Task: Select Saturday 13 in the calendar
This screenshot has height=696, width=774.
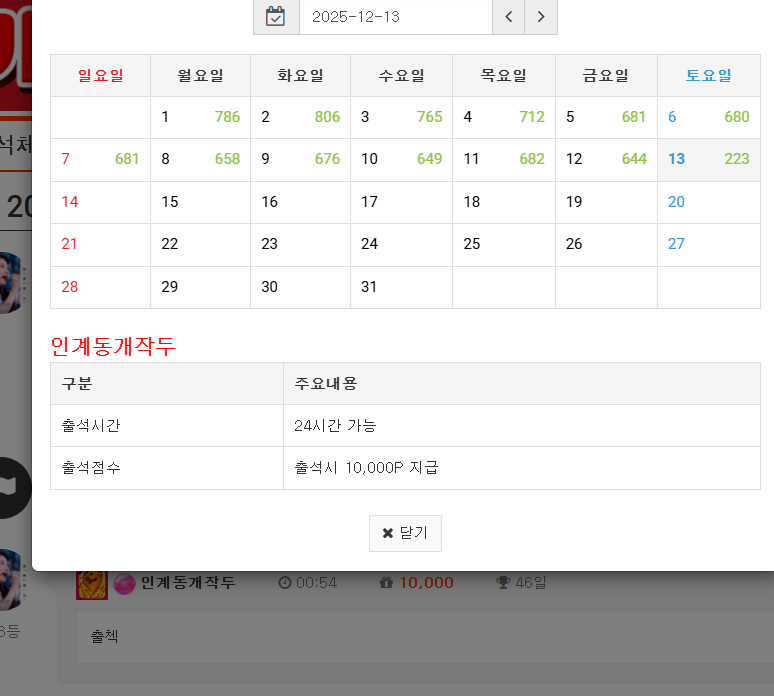Action: pyautogui.click(x=708, y=159)
